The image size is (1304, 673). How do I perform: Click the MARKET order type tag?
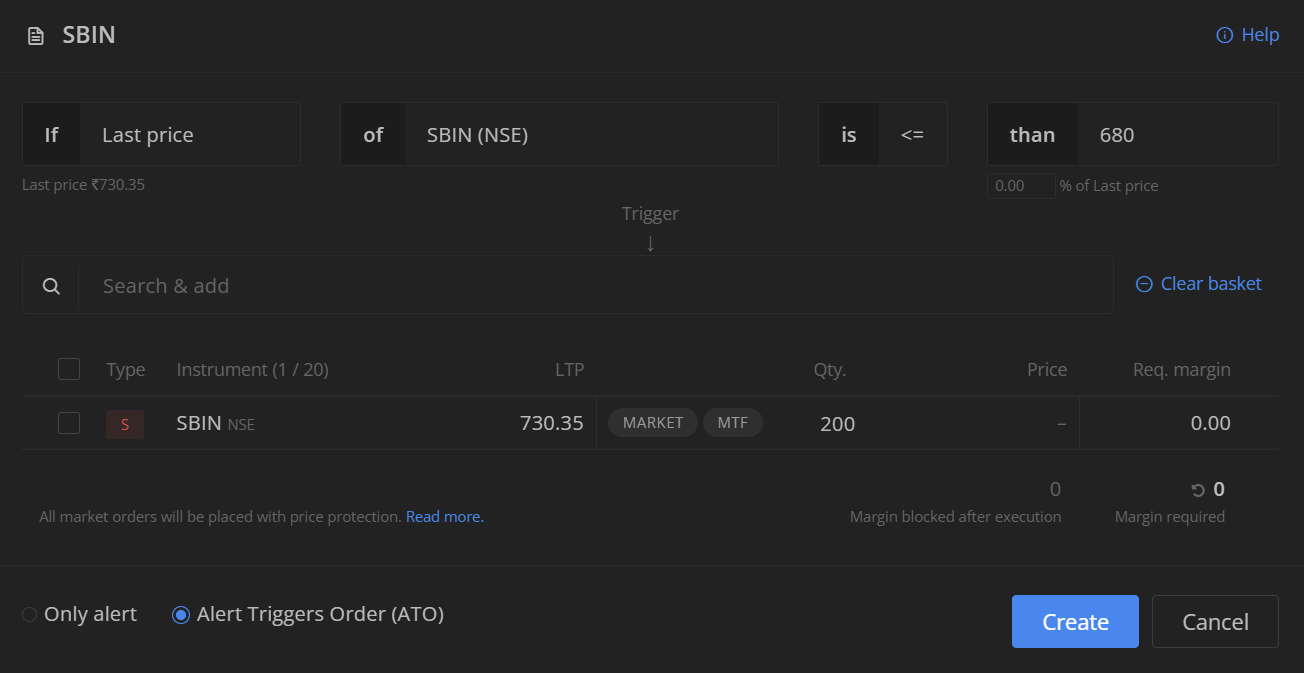coord(653,423)
